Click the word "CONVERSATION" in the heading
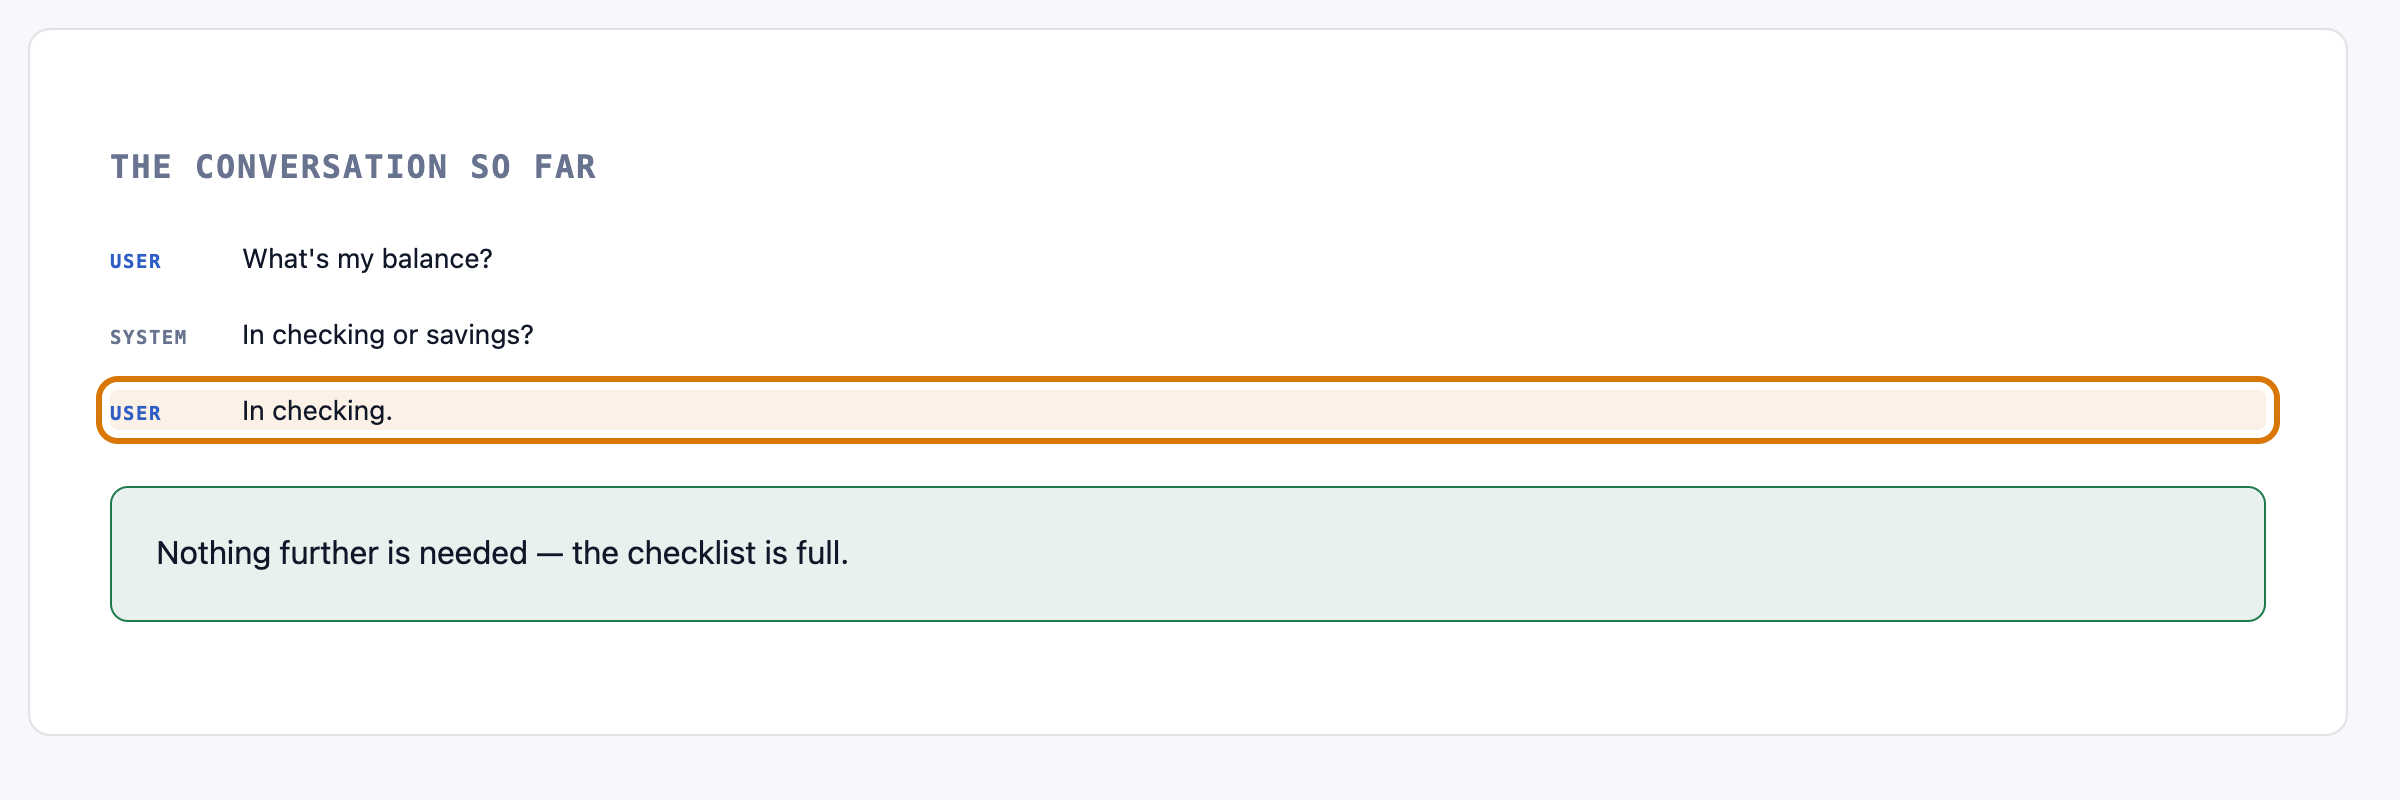2400x800 pixels. (x=321, y=167)
